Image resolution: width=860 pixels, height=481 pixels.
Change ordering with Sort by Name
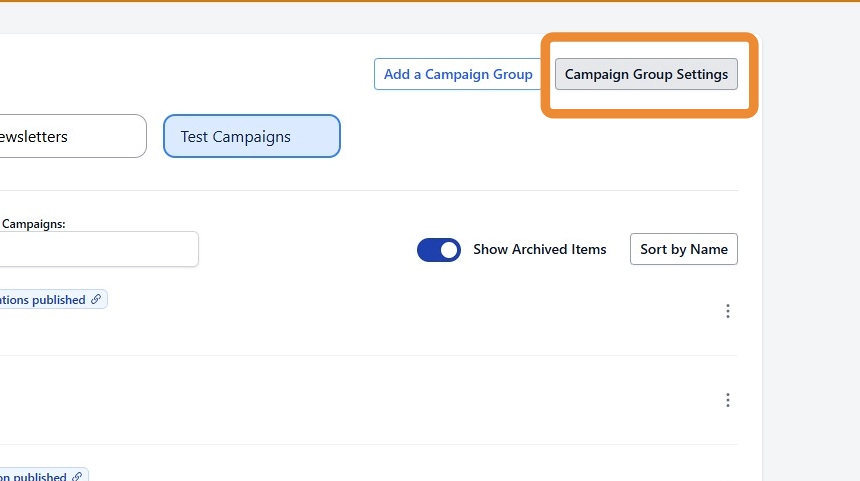683,249
